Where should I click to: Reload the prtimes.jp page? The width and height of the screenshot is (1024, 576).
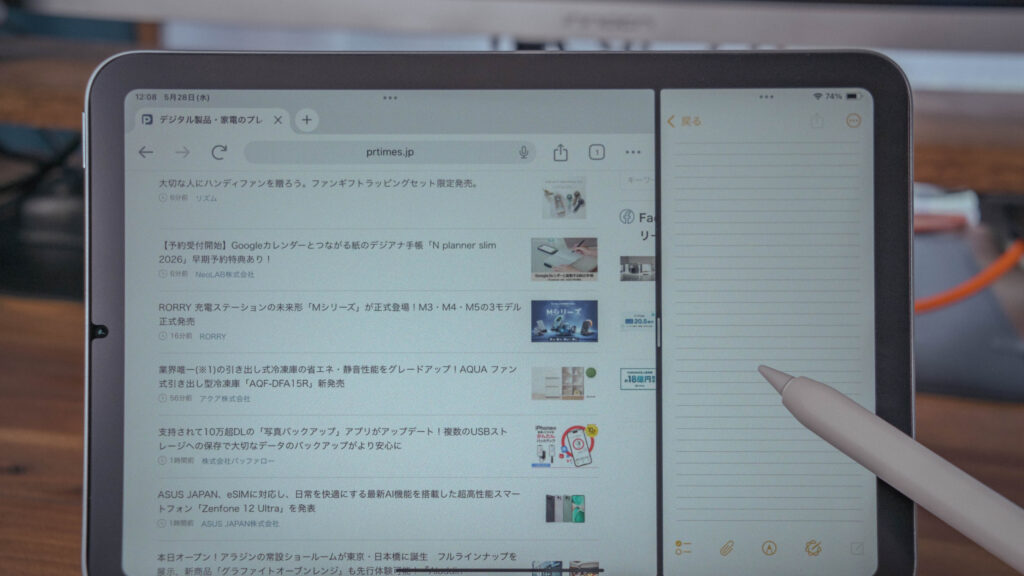pos(219,152)
